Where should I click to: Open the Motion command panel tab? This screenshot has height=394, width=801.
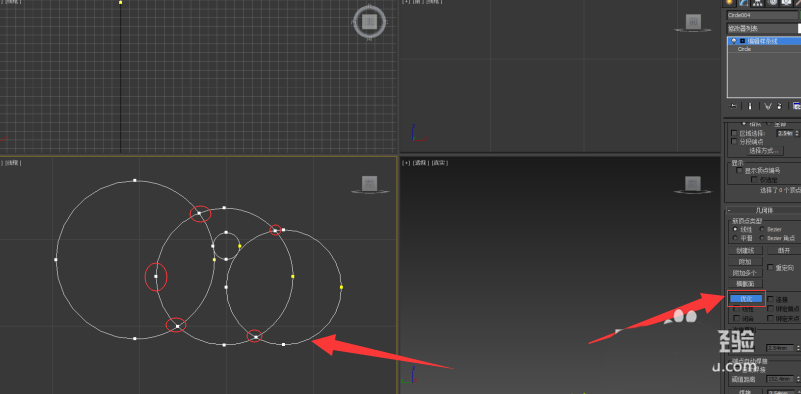coord(773,3)
